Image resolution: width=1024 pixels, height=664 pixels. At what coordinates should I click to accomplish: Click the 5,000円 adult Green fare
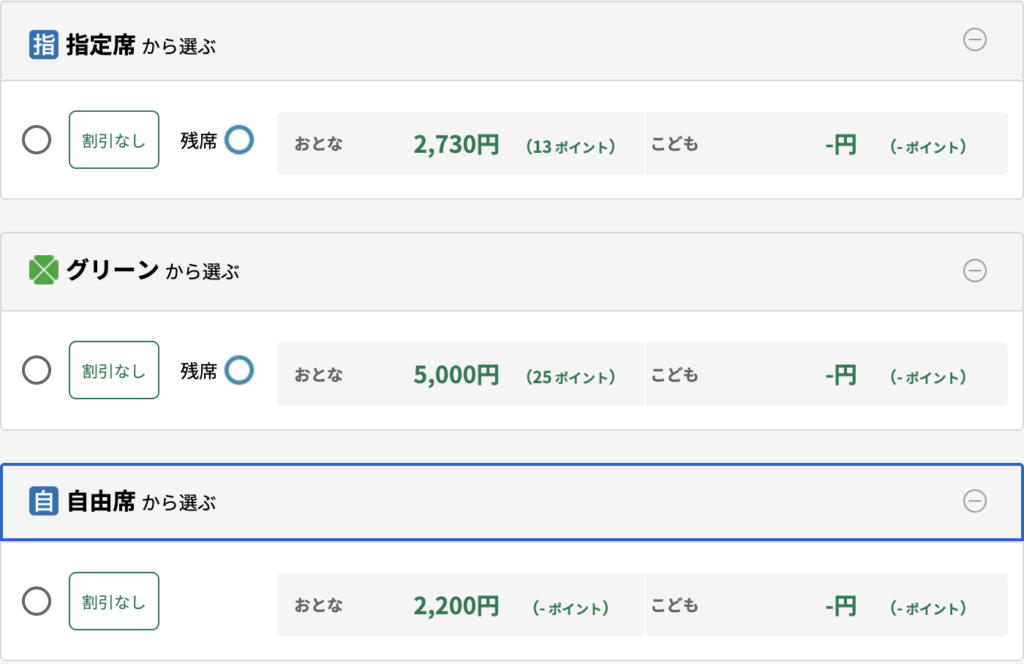coord(456,376)
